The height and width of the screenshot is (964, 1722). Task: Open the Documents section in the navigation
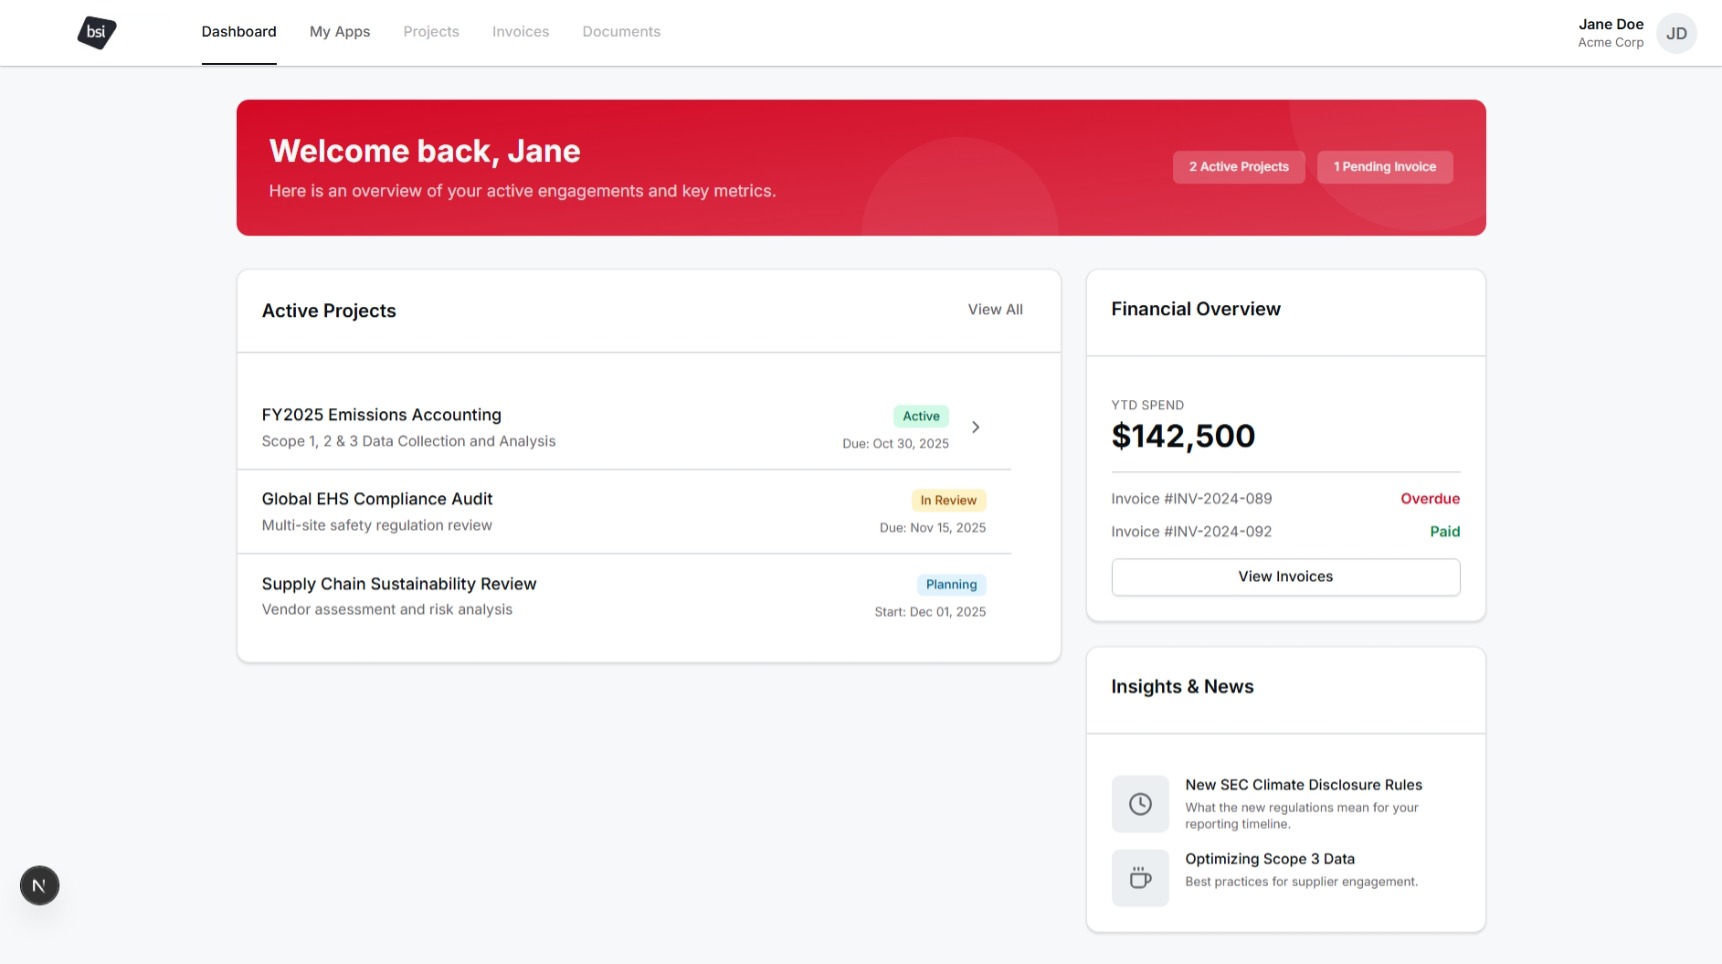(621, 31)
